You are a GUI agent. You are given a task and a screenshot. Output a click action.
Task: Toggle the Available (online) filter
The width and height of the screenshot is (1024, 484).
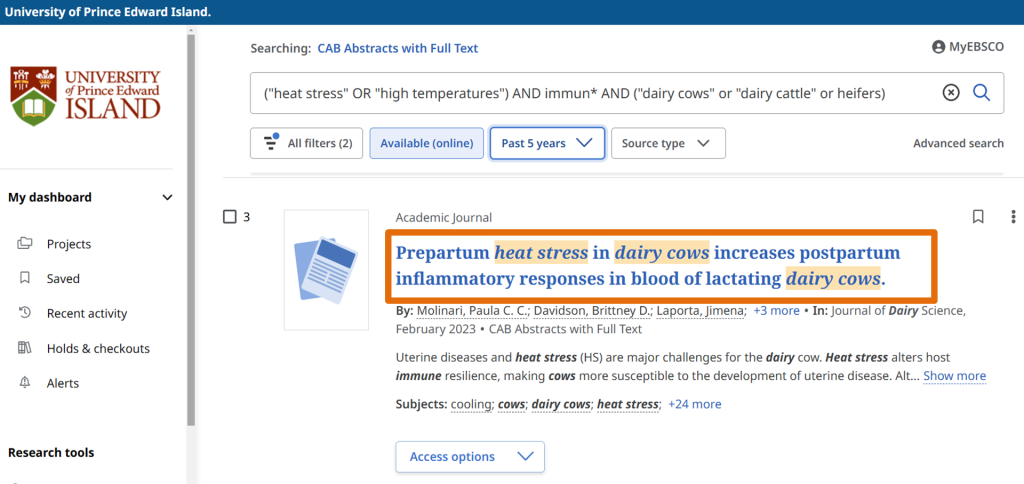coord(427,143)
